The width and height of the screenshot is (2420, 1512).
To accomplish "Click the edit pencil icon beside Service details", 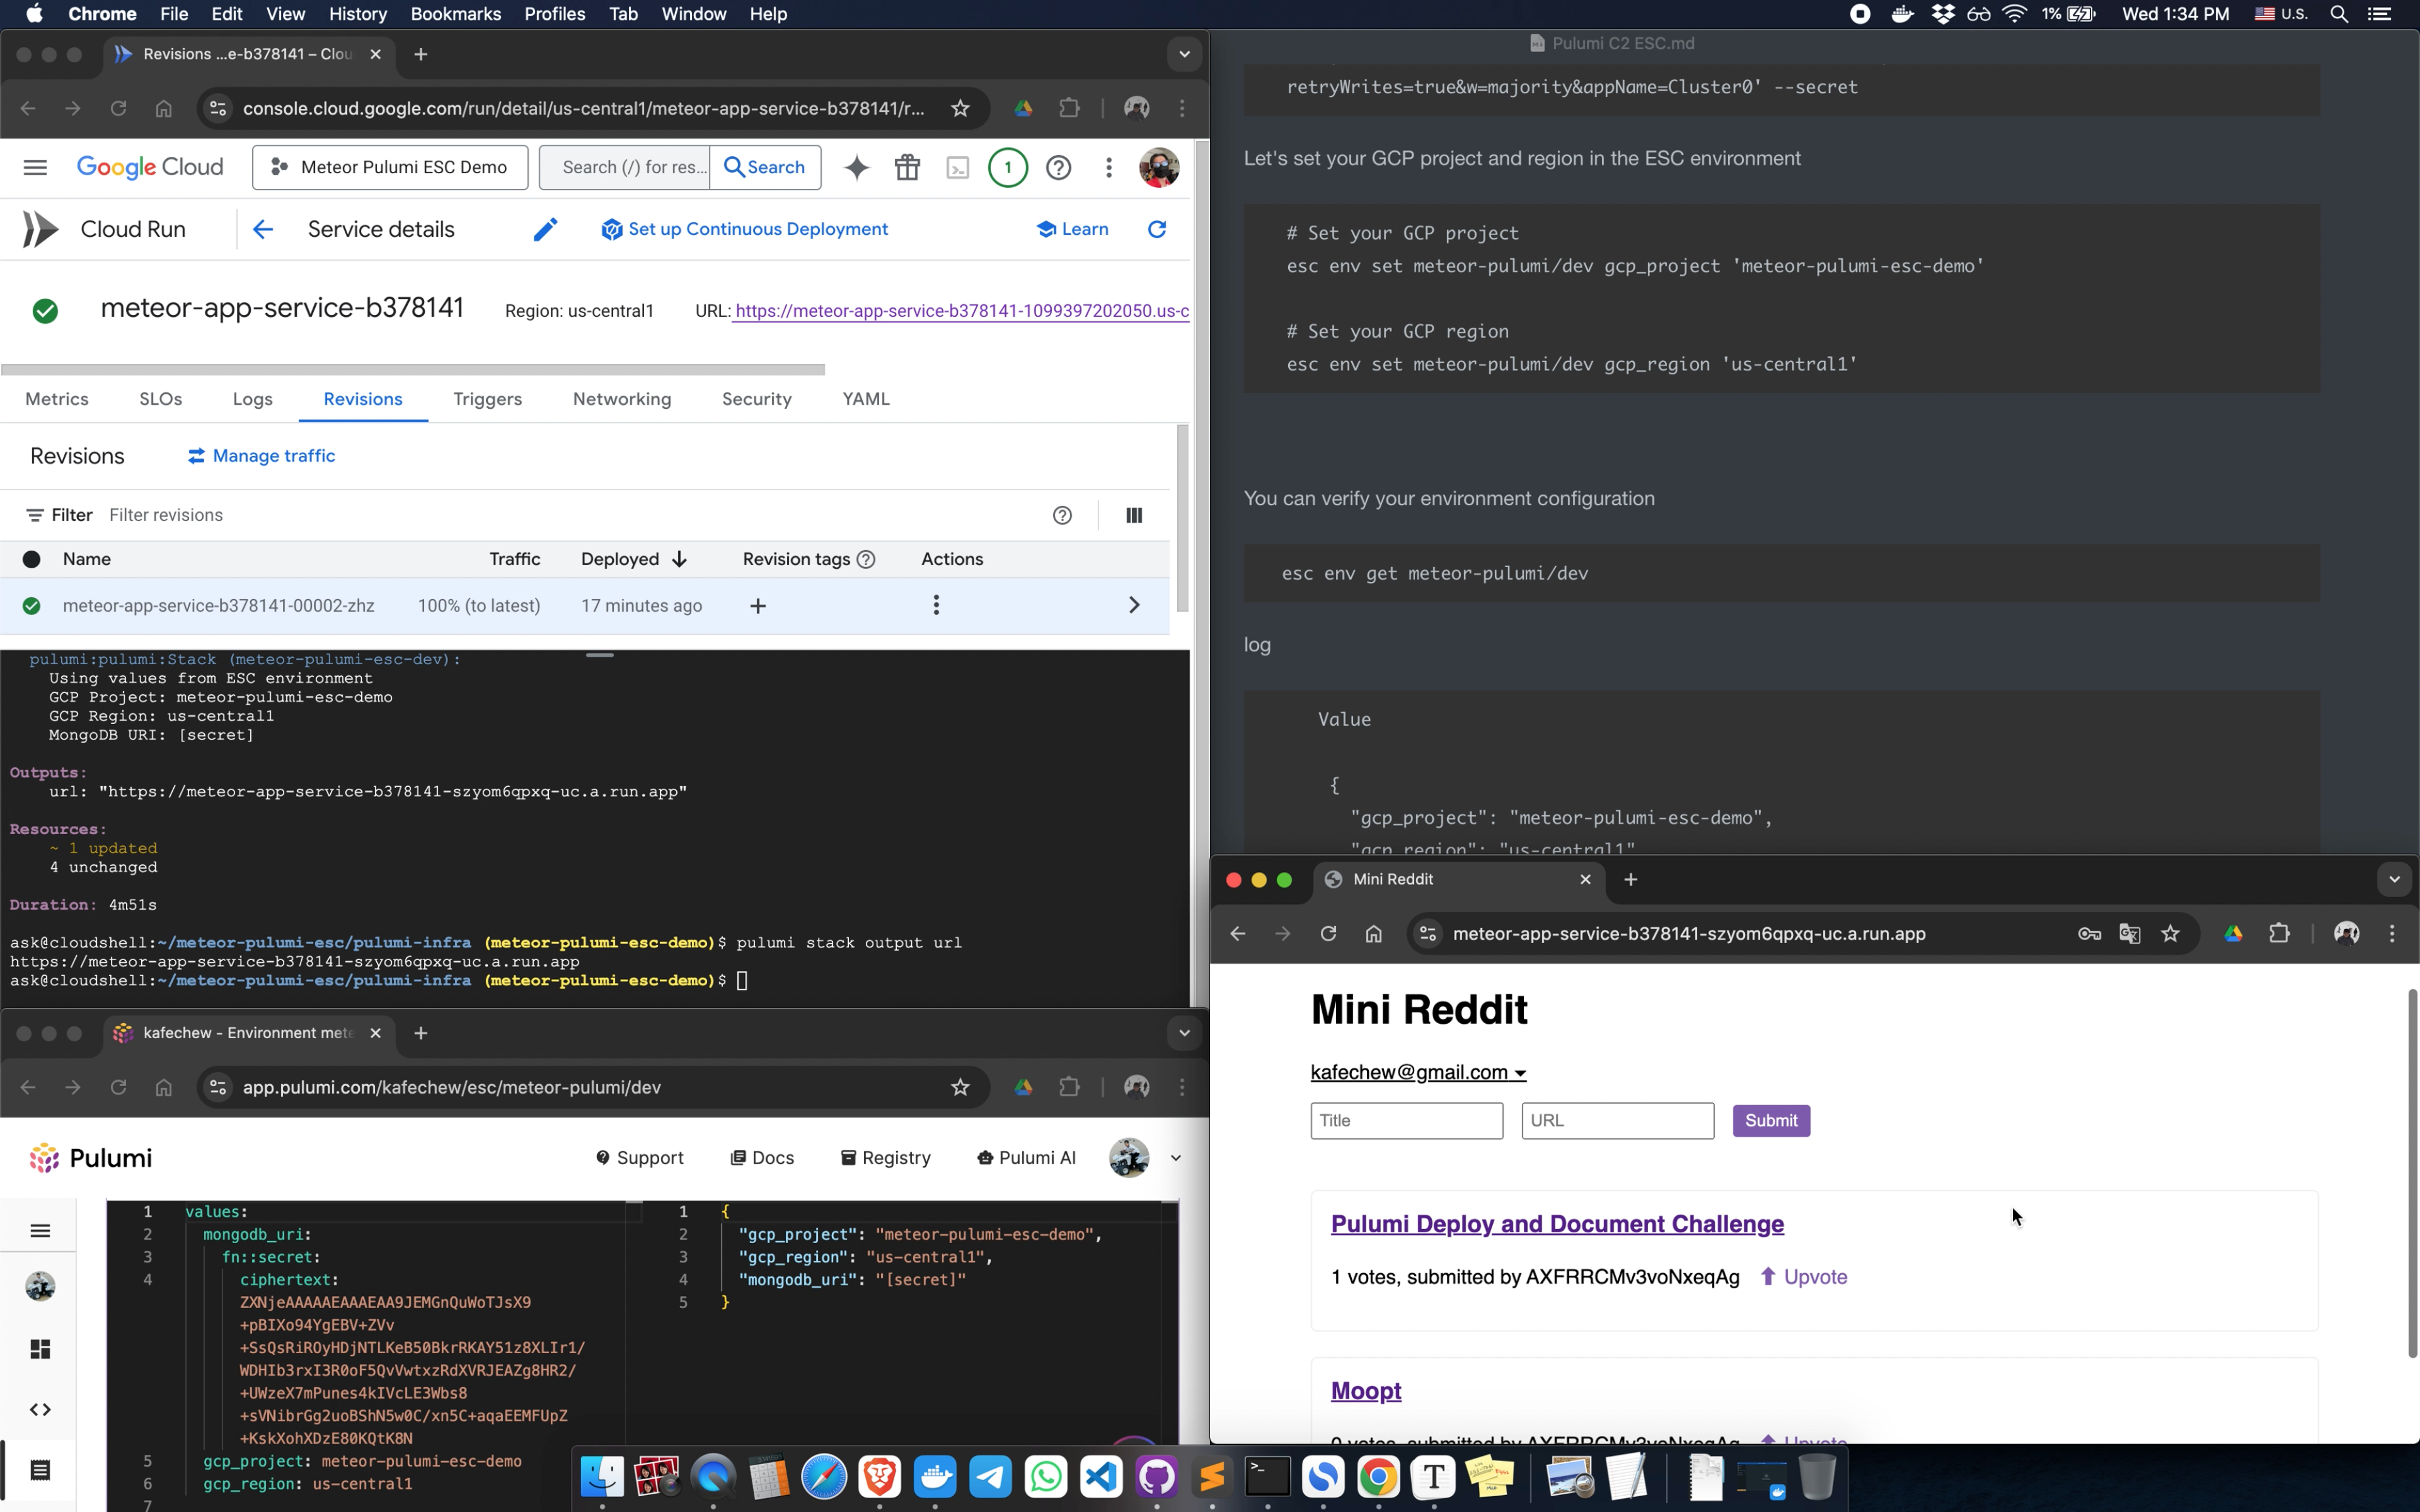I will 545,230.
